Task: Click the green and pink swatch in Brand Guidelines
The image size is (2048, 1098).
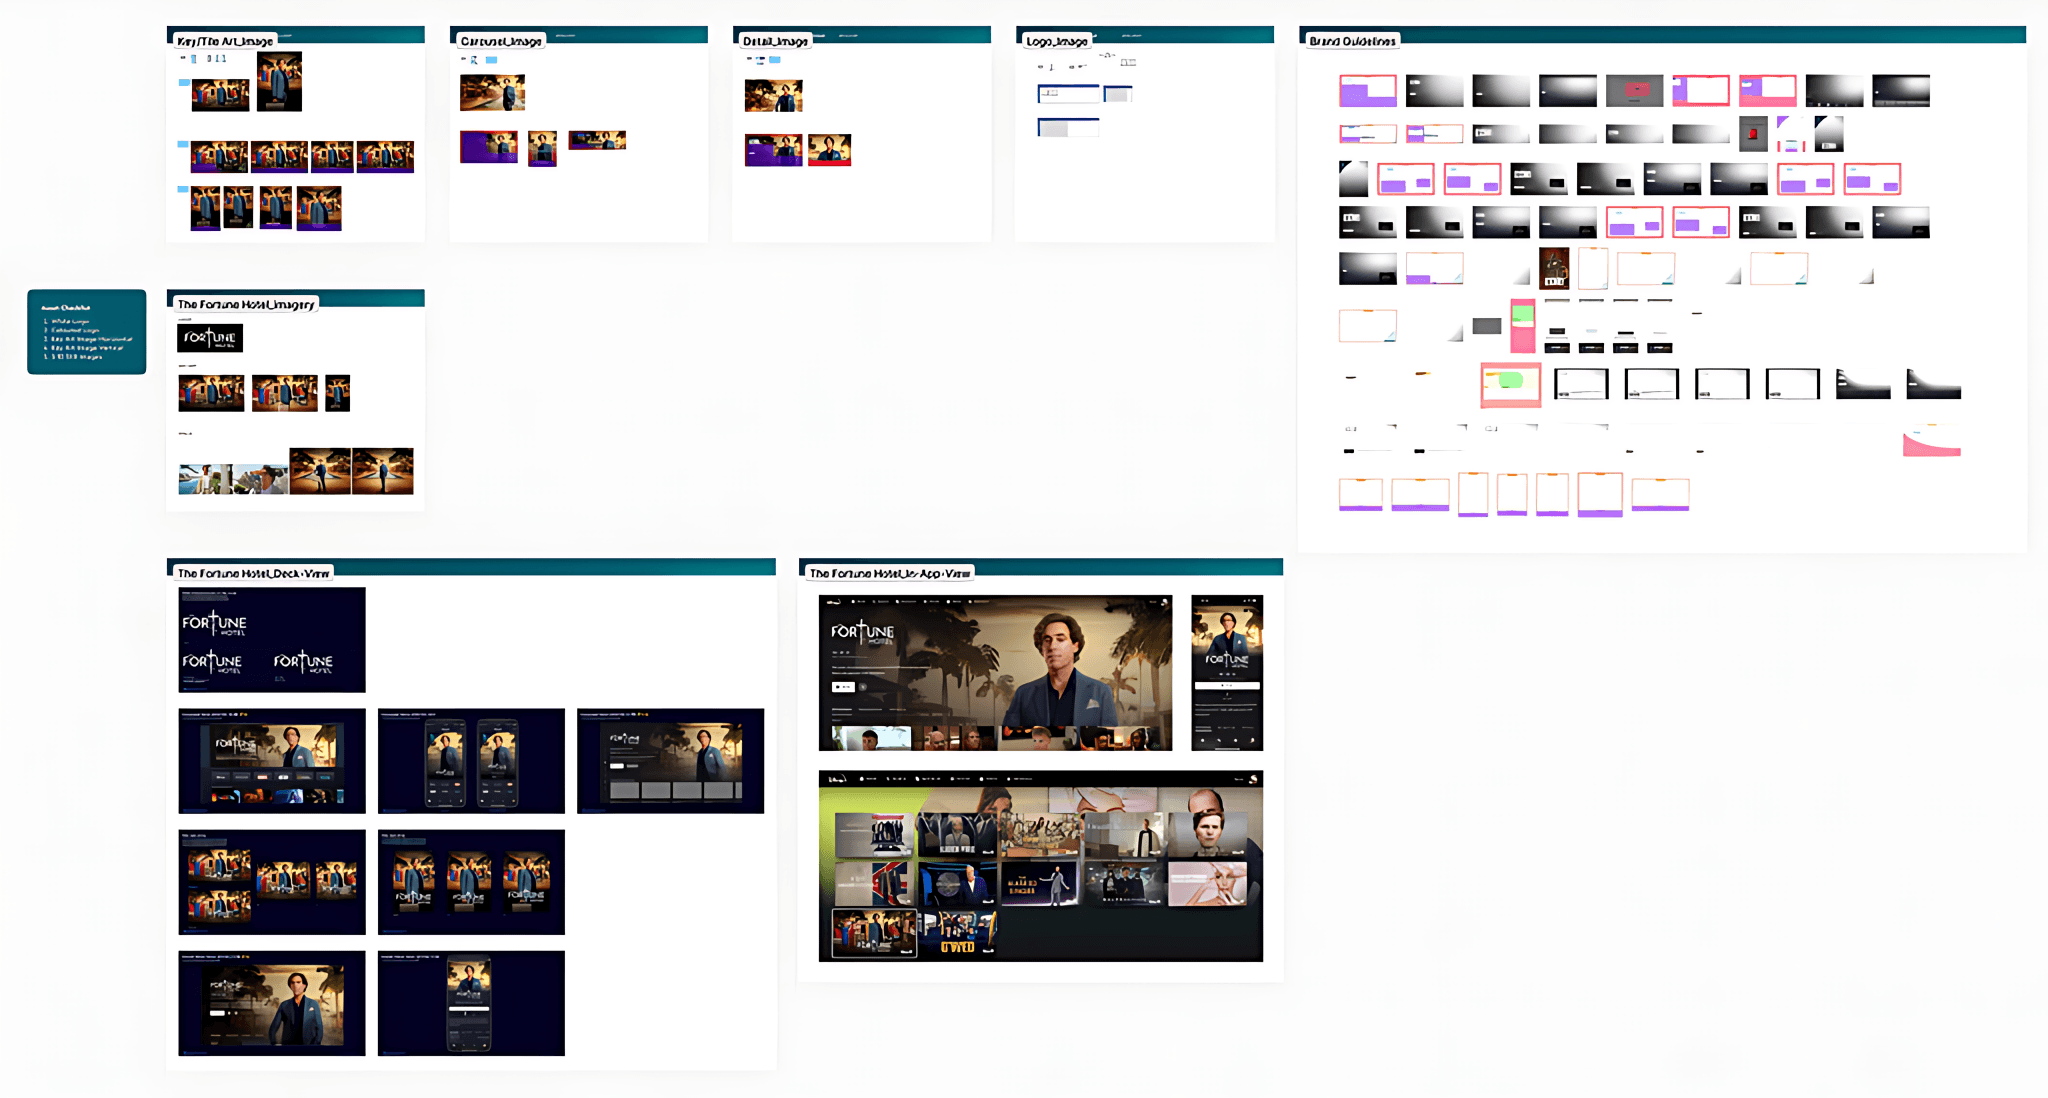Action: [x=1522, y=326]
